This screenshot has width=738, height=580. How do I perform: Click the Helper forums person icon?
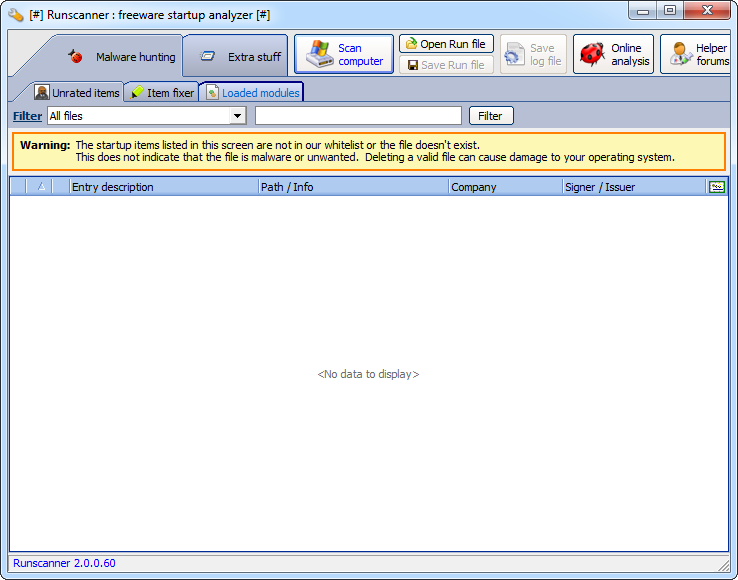point(680,53)
